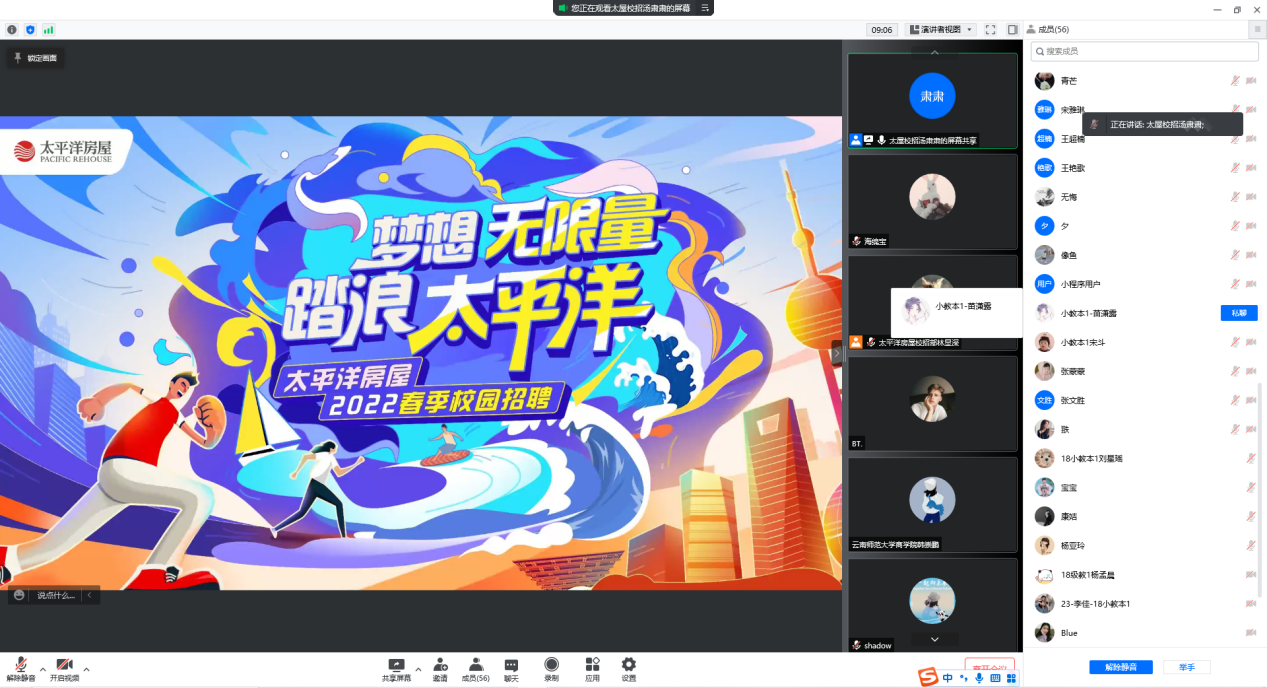Turn on camera with 开启视频
1267x688 pixels.
tap(64, 668)
